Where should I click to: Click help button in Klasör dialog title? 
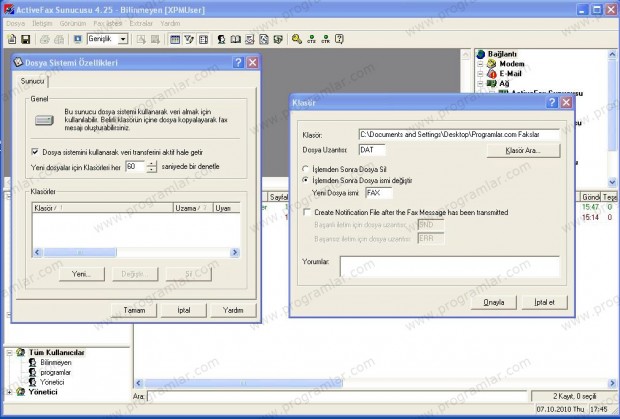(x=552, y=103)
